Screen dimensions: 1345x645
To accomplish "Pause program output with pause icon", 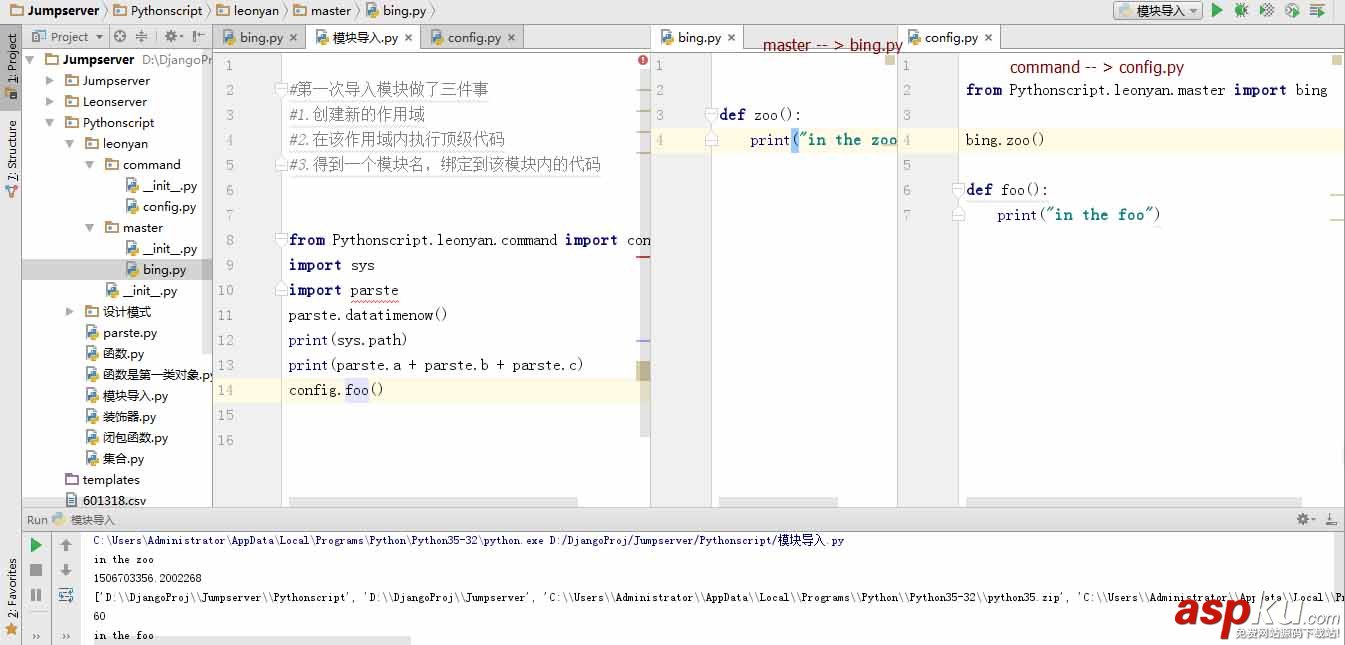I will point(36,594).
